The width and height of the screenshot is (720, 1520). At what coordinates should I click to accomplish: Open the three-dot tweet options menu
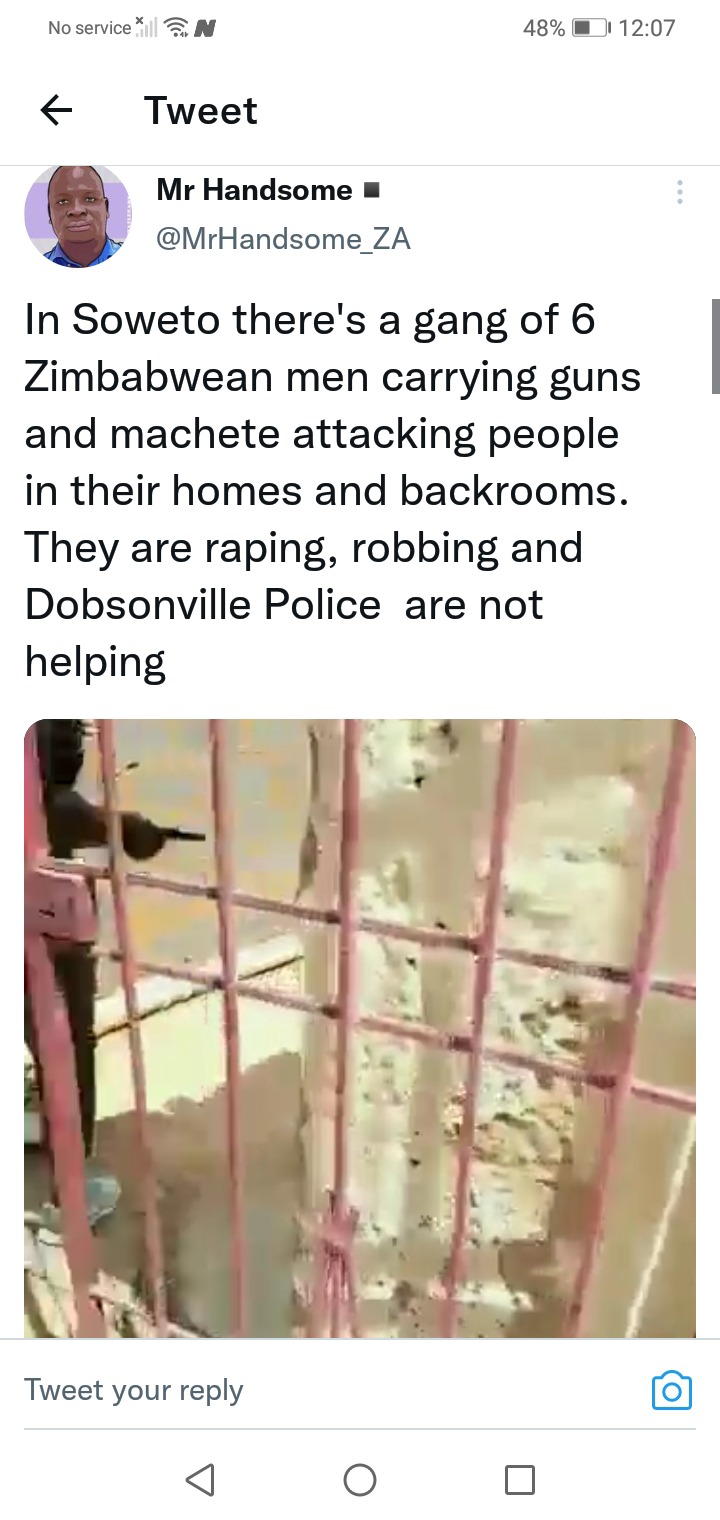(x=680, y=192)
